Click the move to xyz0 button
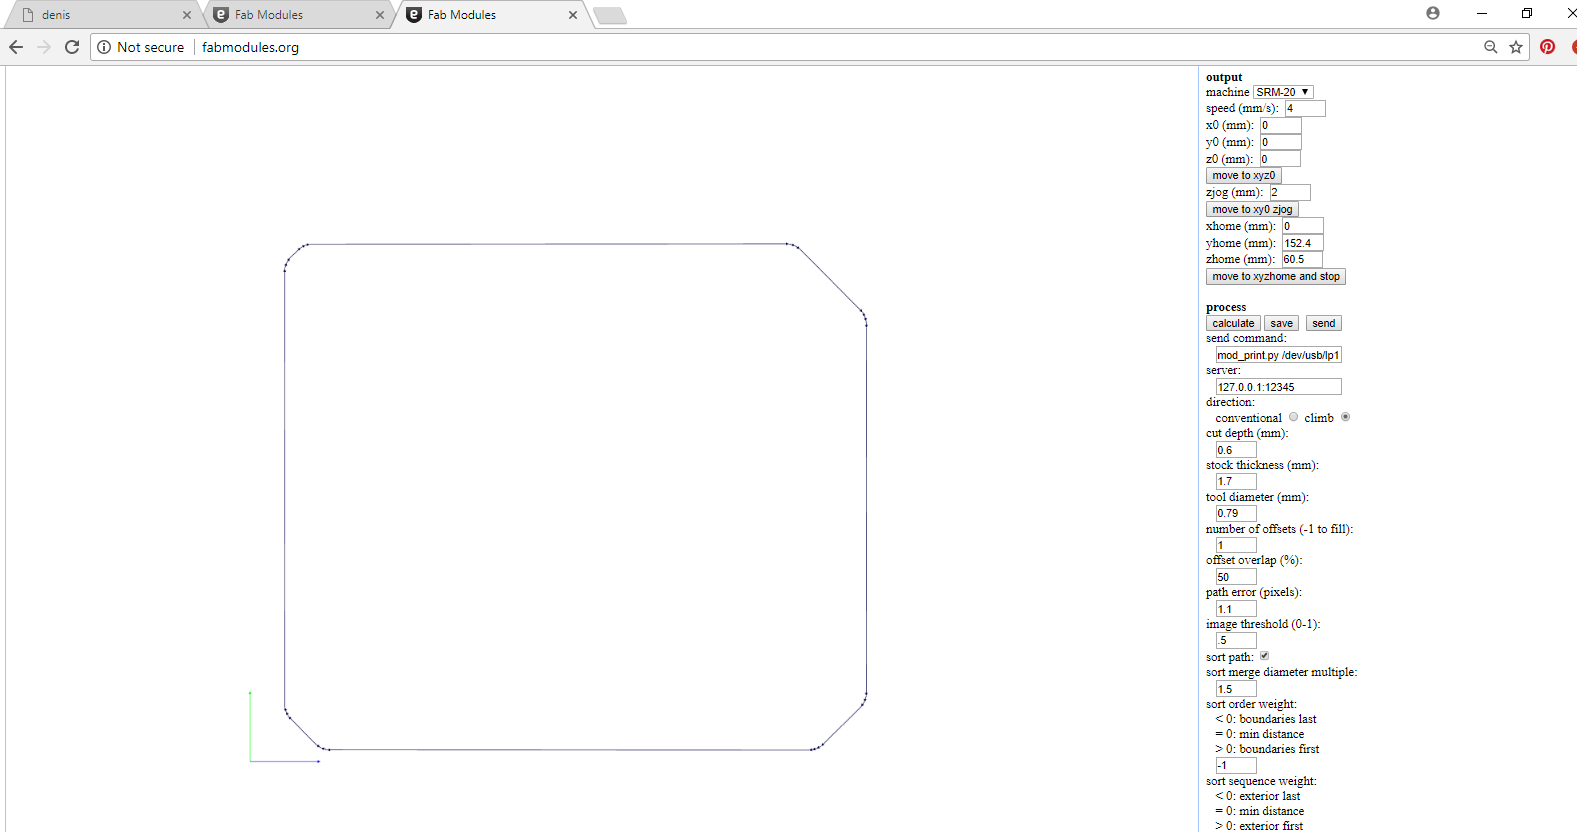This screenshot has height=832, width=1577. pos(1244,175)
